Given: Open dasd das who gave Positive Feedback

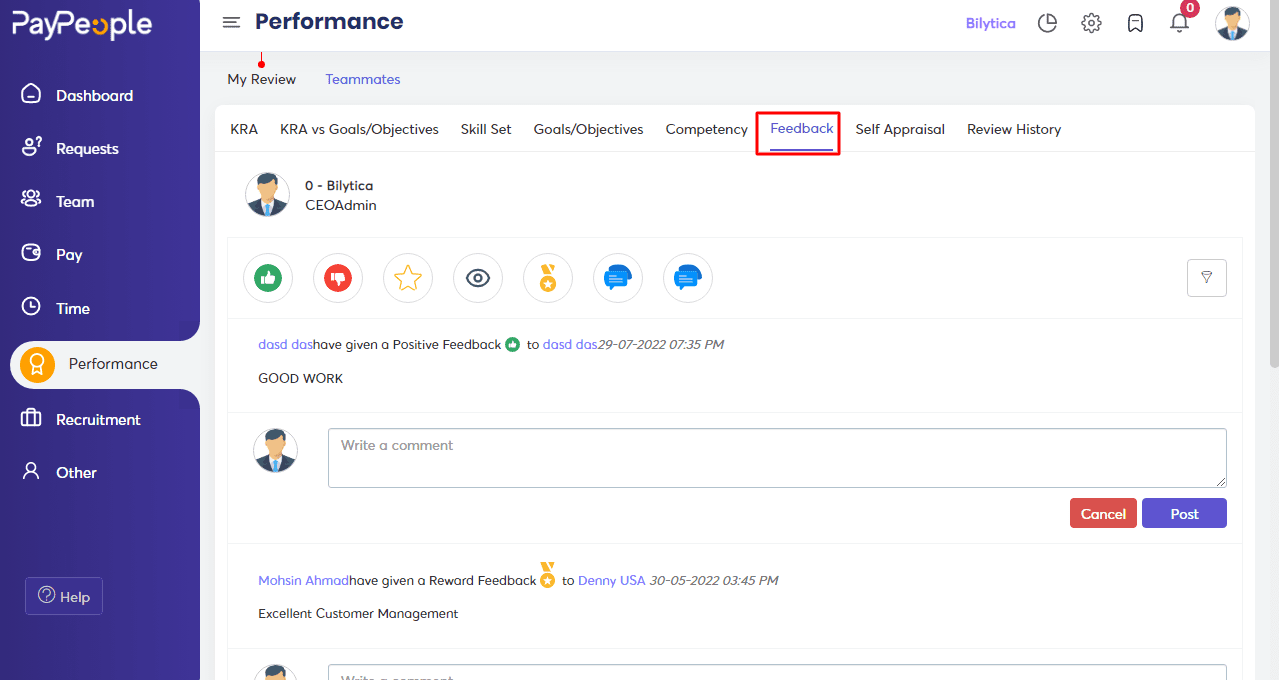Looking at the screenshot, I should coord(286,345).
